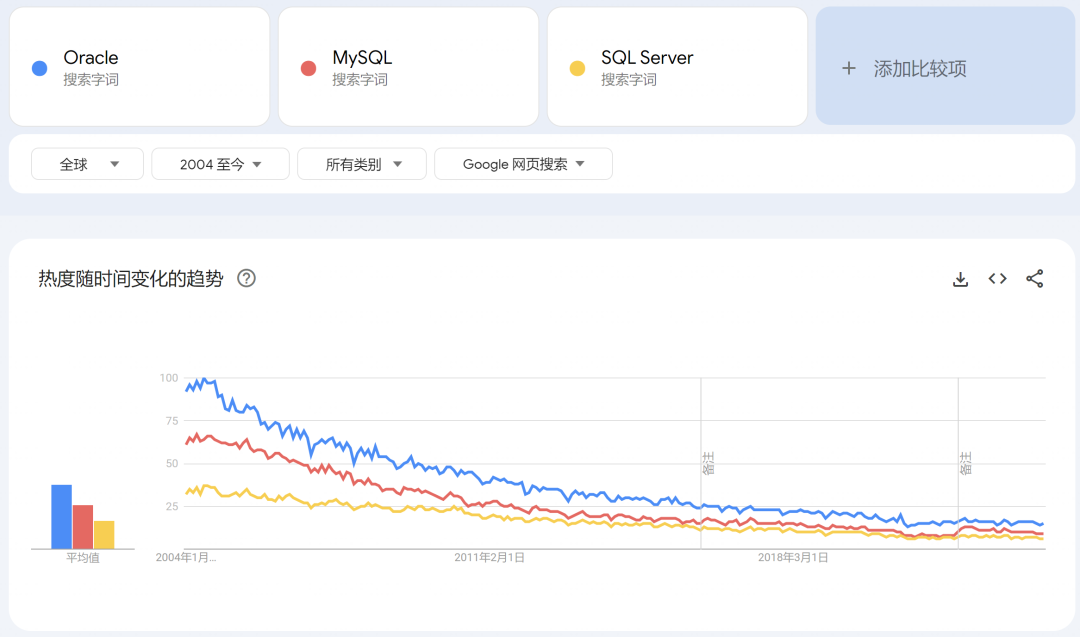Expand the Google 网页搜索 search type dropdown
The width and height of the screenshot is (1080, 637).
point(523,164)
